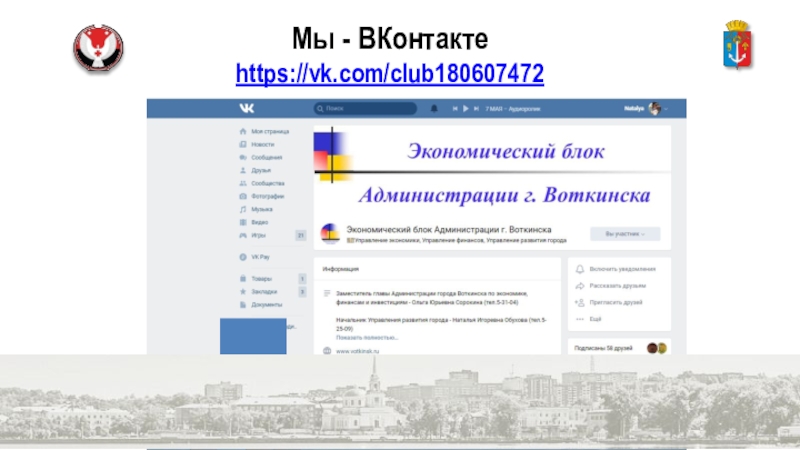Open the www.votkinsk.ru website link
The width and height of the screenshot is (800, 450).
[357, 351]
